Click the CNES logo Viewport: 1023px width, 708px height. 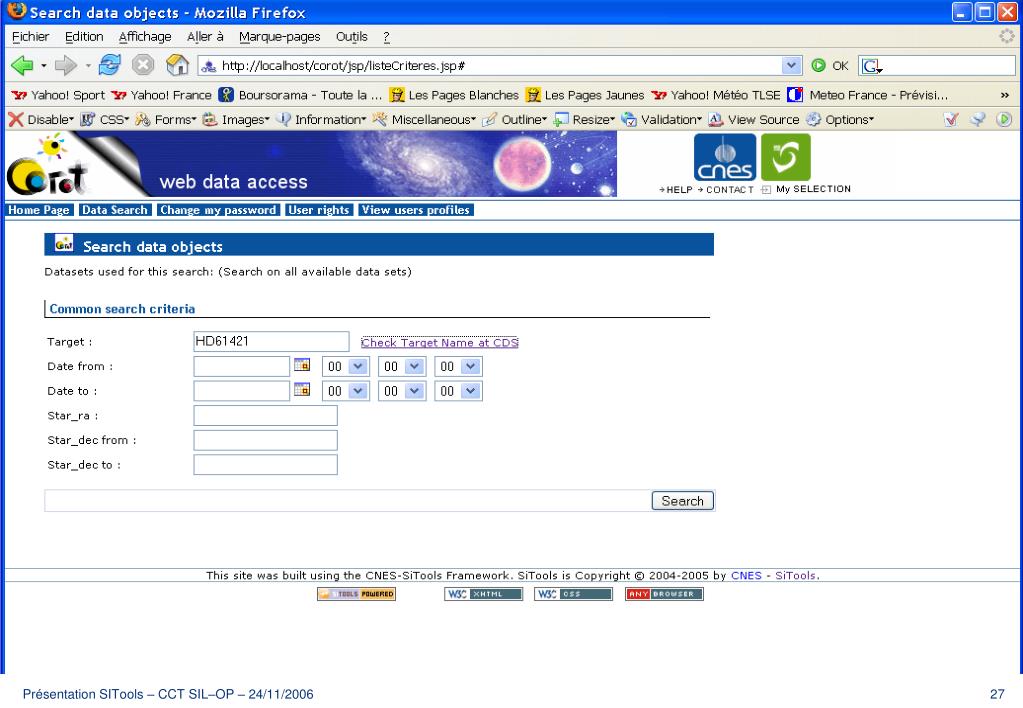[x=725, y=157]
